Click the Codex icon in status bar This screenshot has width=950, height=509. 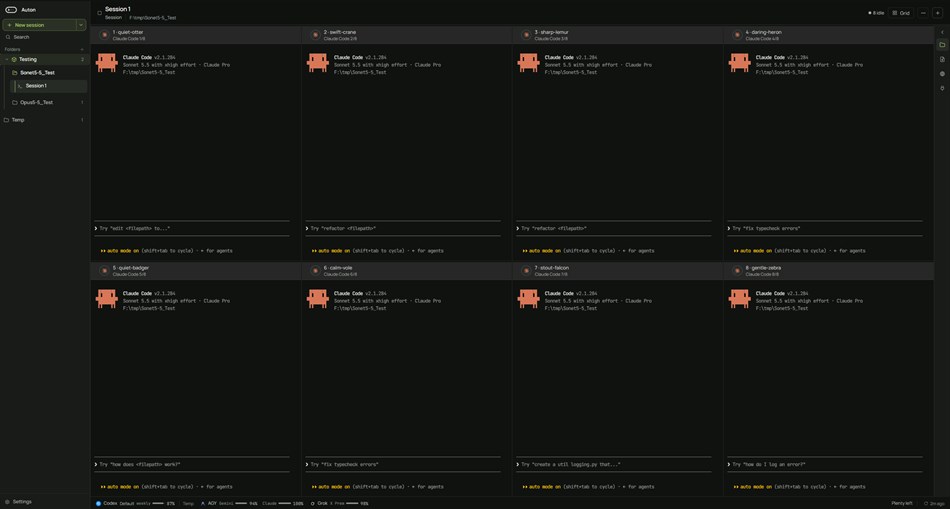coord(98,503)
